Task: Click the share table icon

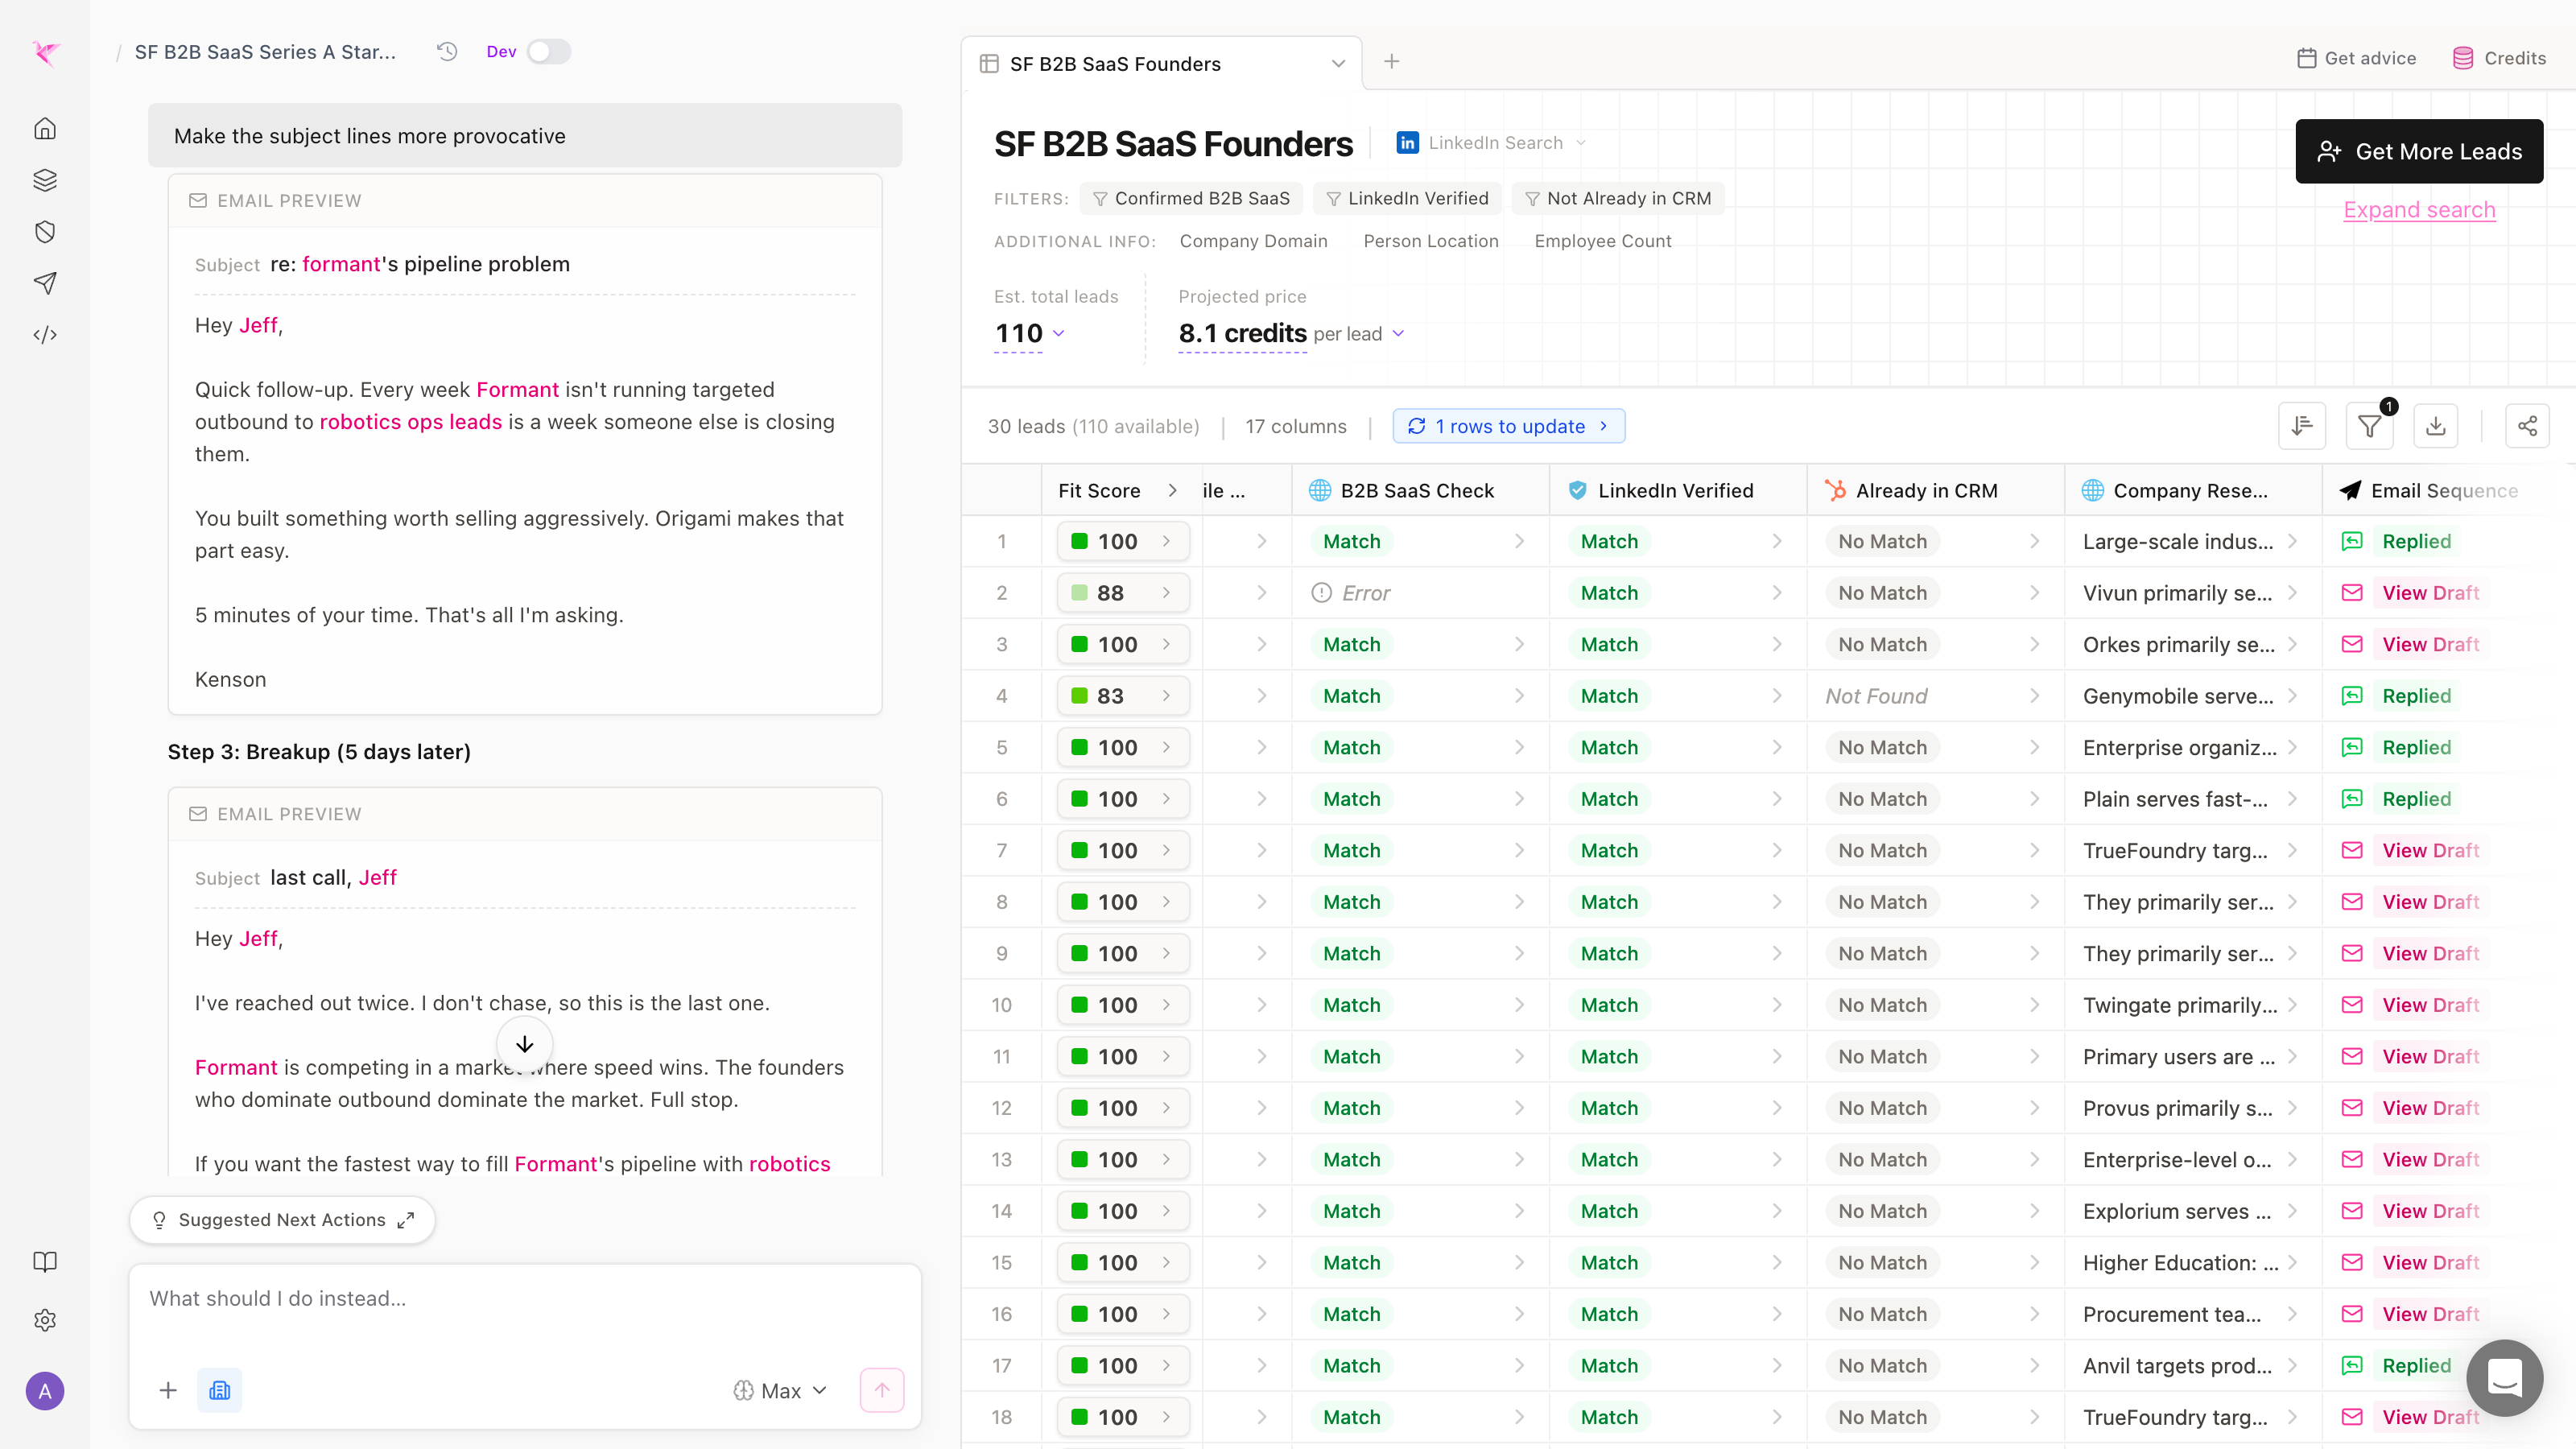Action: coord(2527,426)
